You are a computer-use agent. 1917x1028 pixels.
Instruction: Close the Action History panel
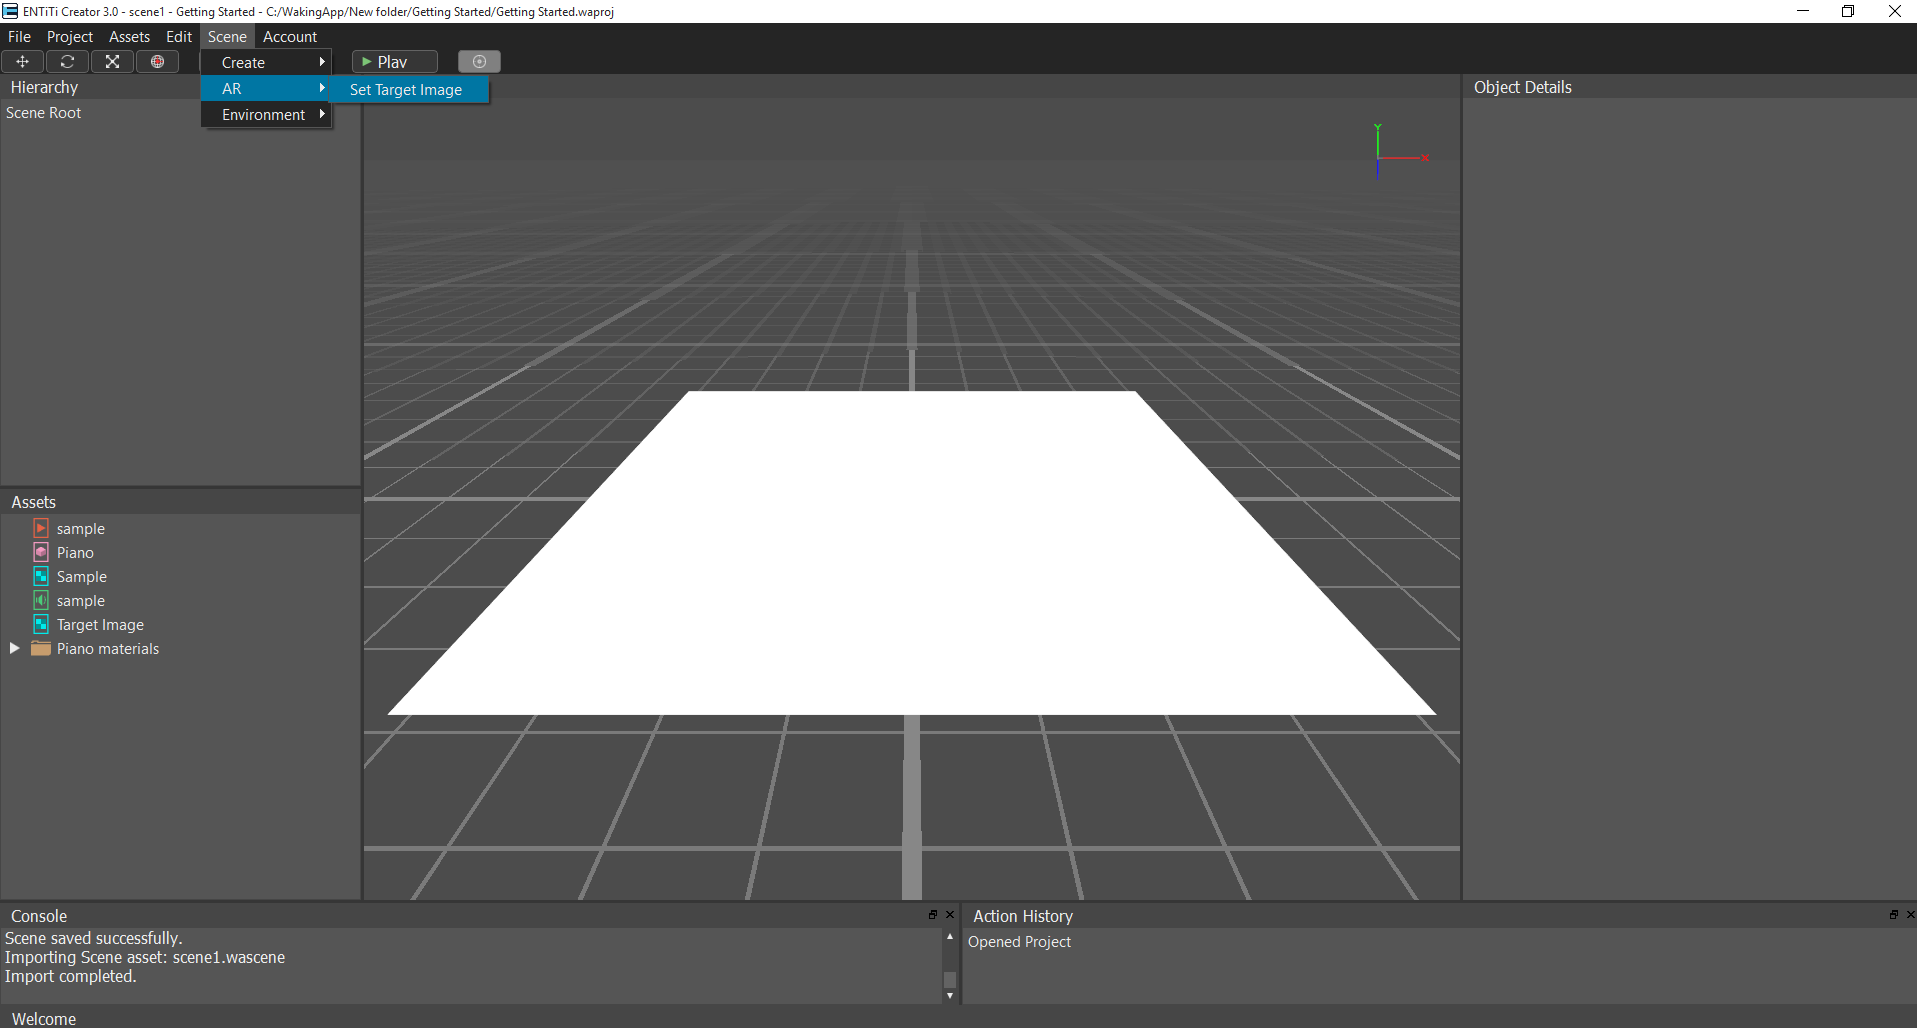pos(1910,914)
